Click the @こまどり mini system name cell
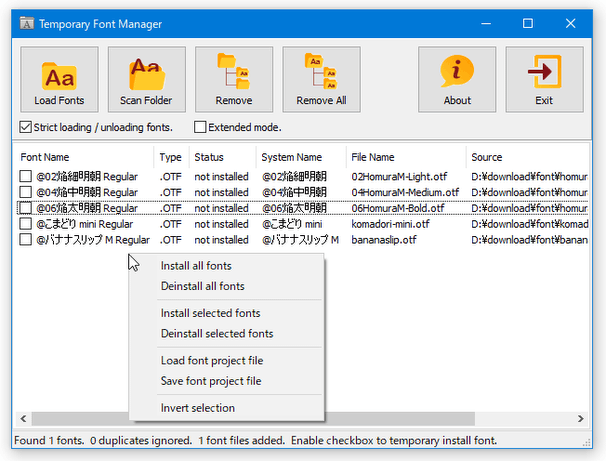606x461 pixels. click(292, 224)
